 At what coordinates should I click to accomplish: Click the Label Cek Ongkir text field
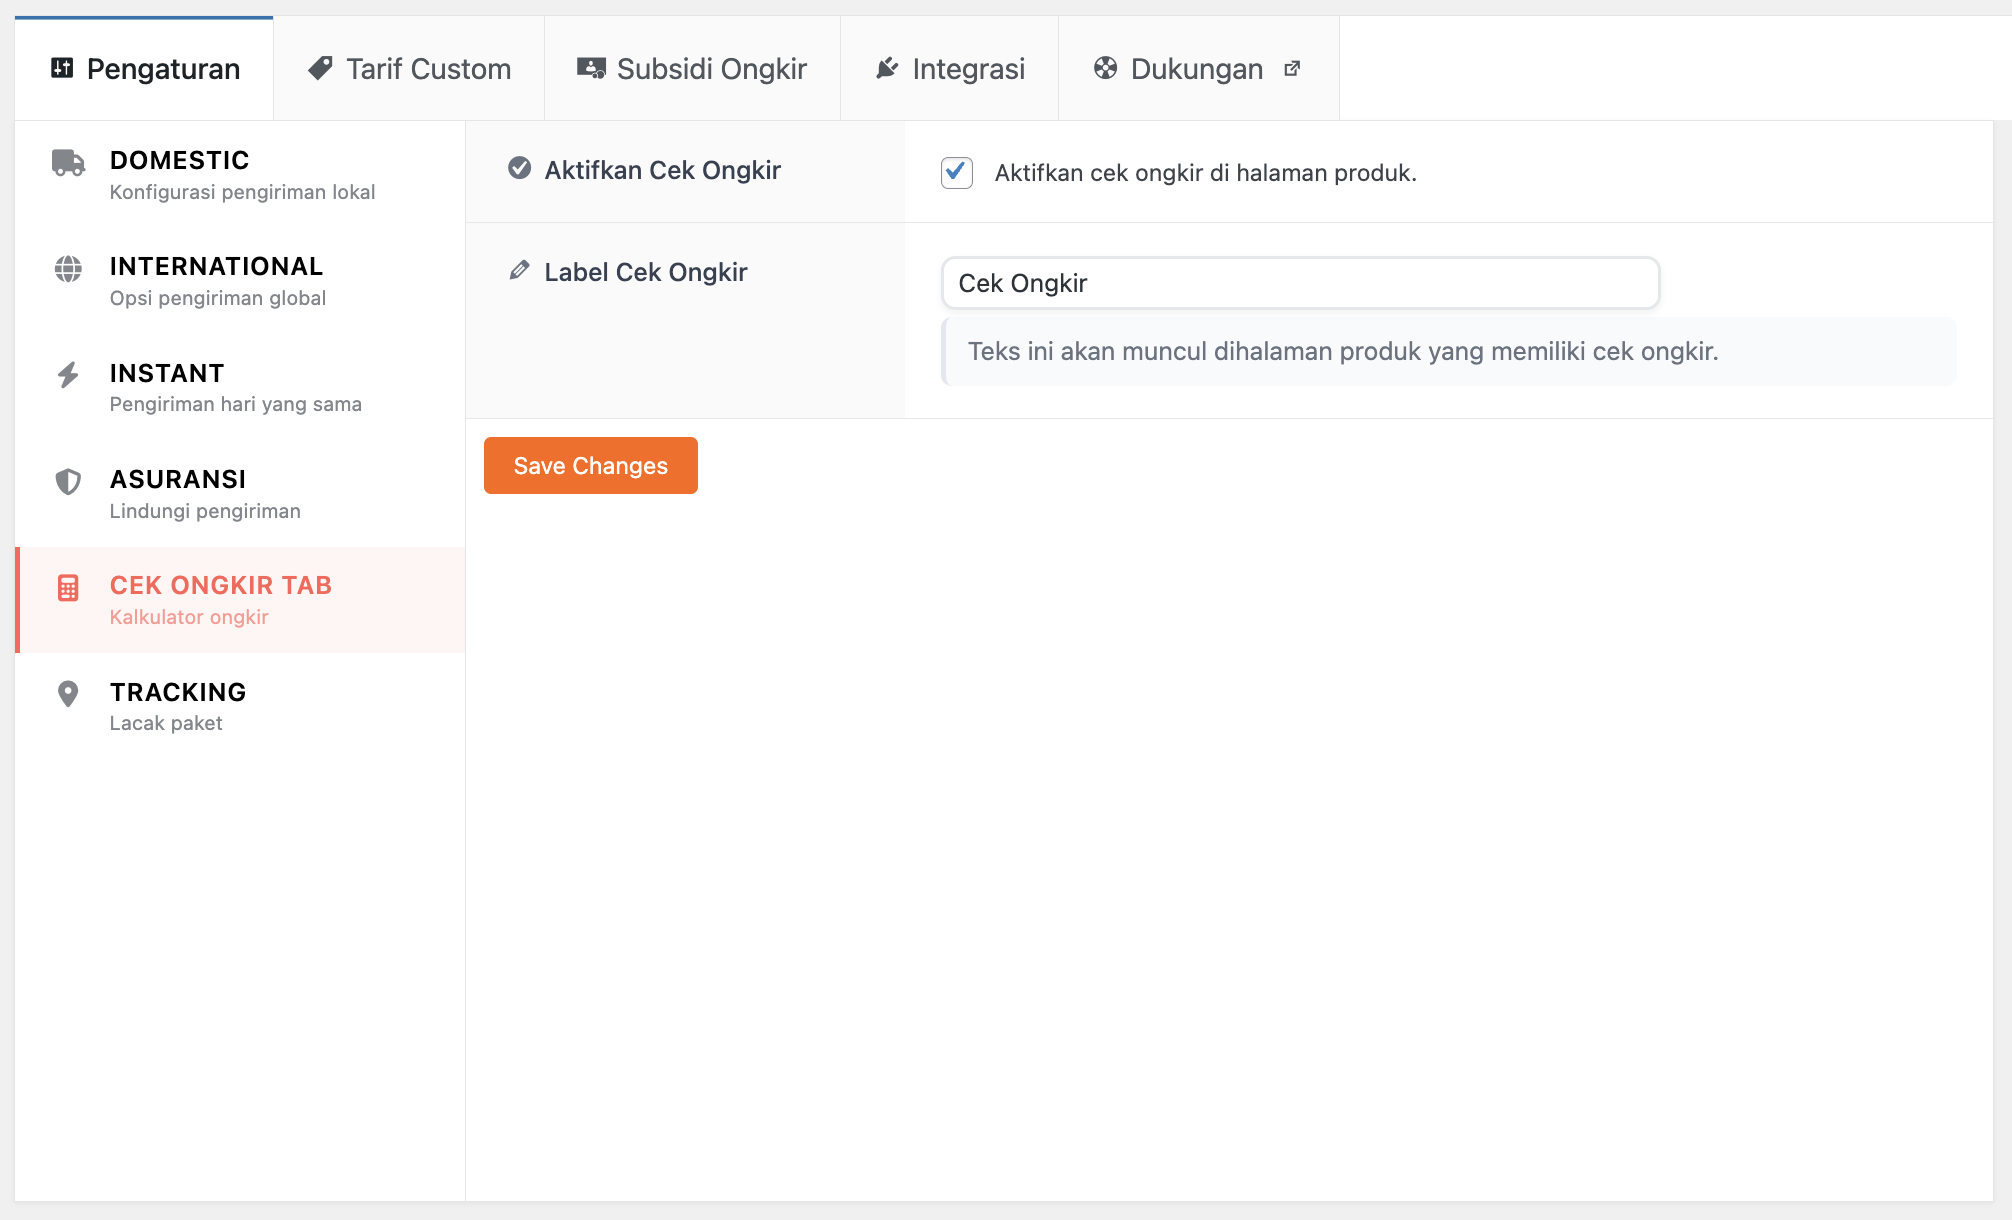pos(1300,283)
